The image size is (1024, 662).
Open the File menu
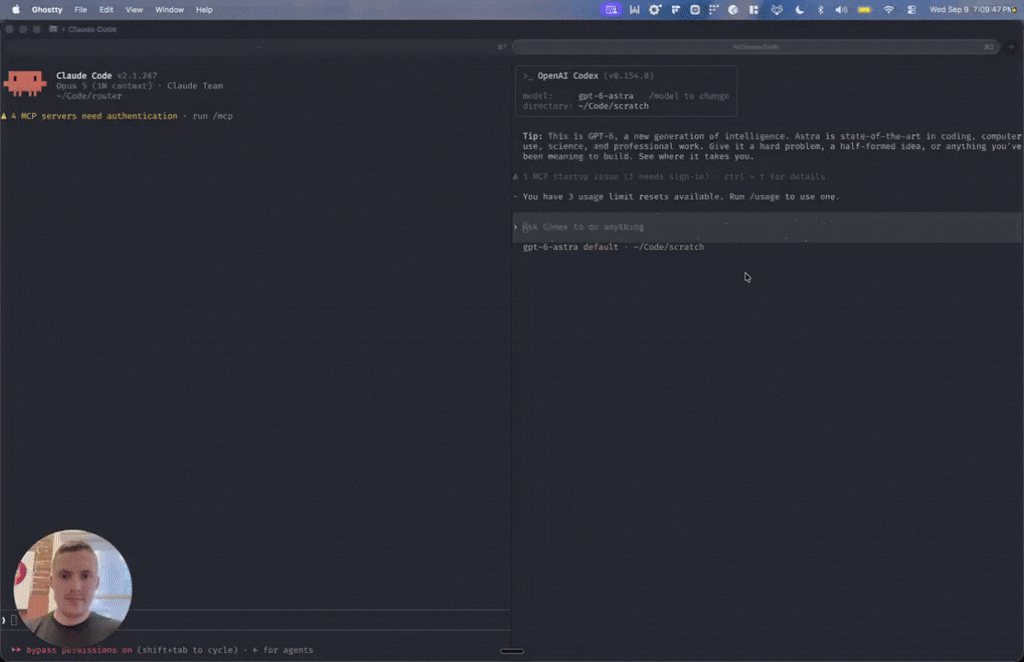[80, 10]
